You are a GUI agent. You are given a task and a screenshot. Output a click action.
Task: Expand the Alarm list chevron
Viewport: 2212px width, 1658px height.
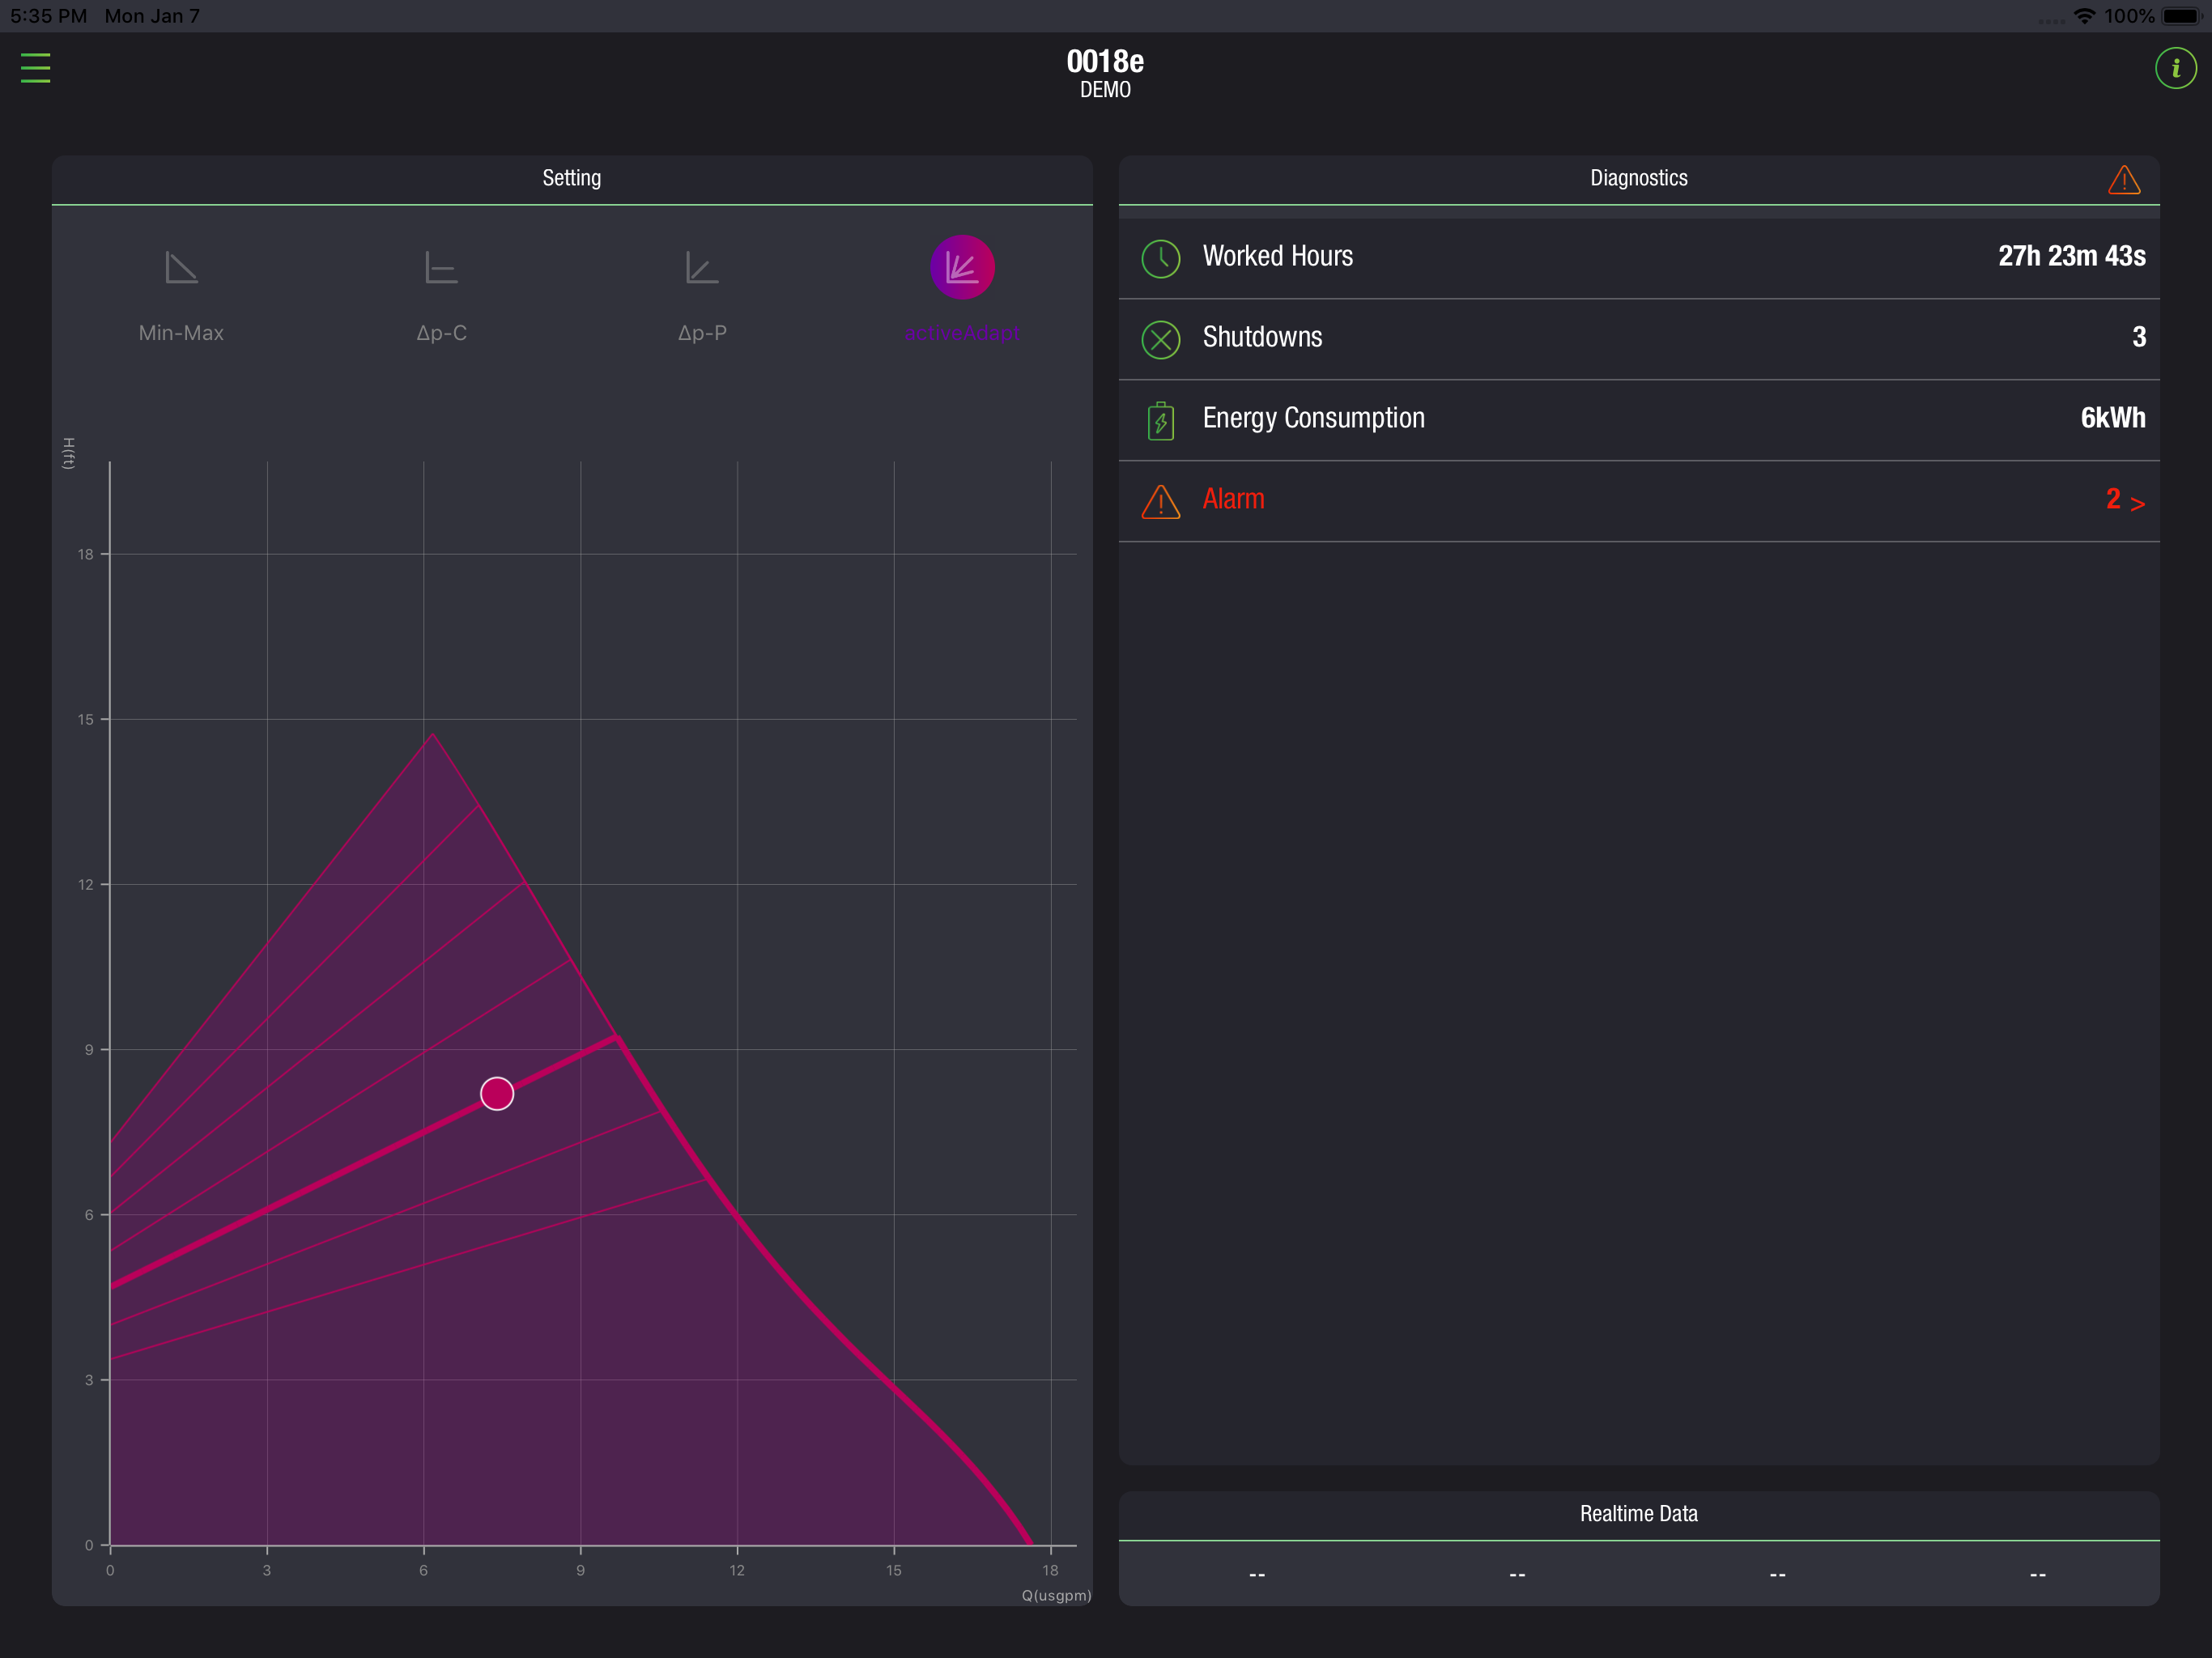click(2138, 504)
